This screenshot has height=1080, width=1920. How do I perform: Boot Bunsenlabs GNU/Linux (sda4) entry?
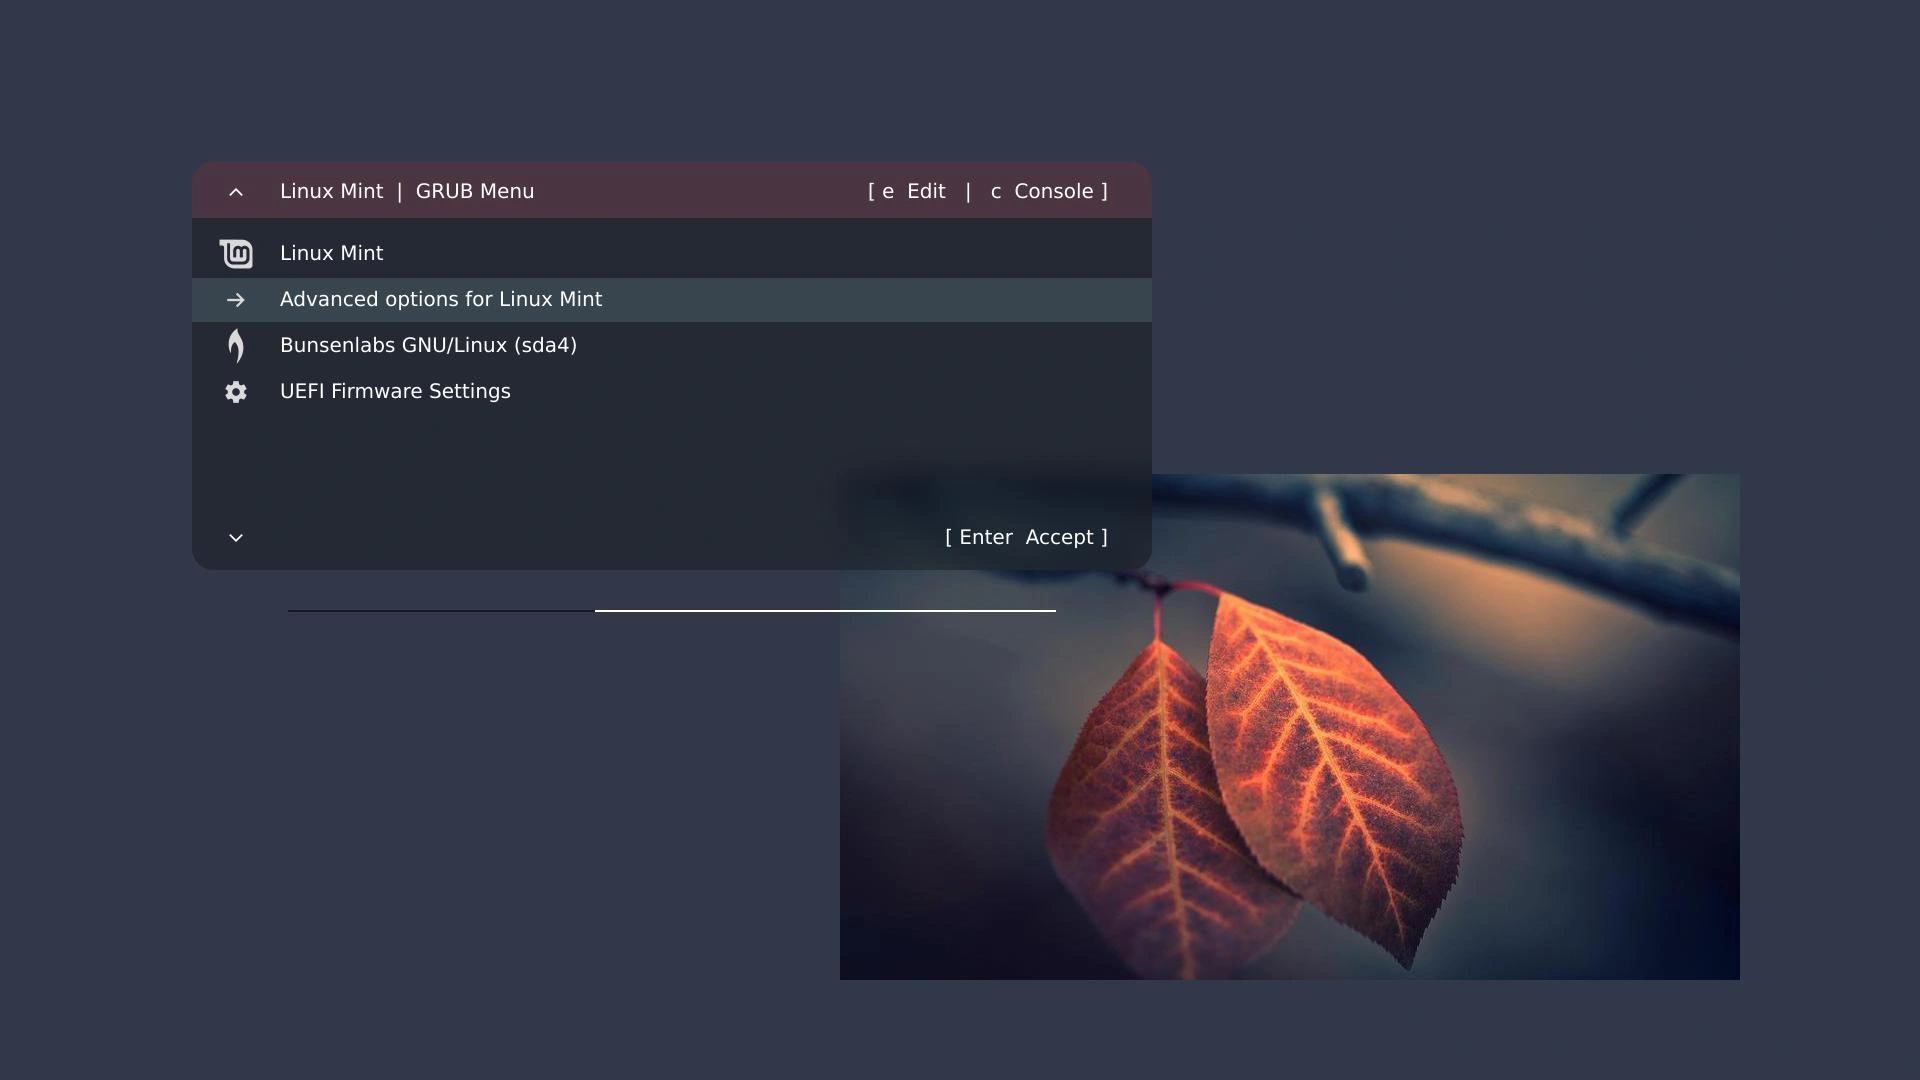(x=672, y=346)
